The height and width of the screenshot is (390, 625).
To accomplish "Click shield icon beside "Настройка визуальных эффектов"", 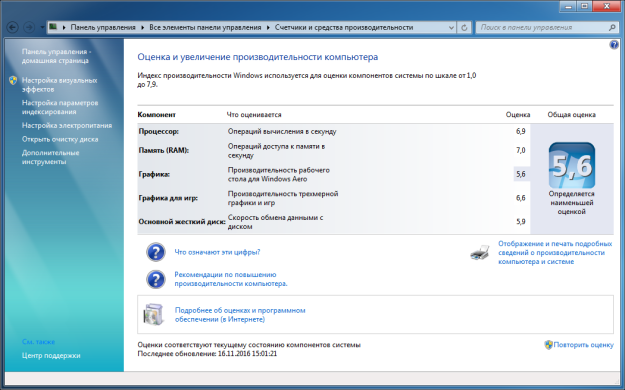I will (13, 81).
